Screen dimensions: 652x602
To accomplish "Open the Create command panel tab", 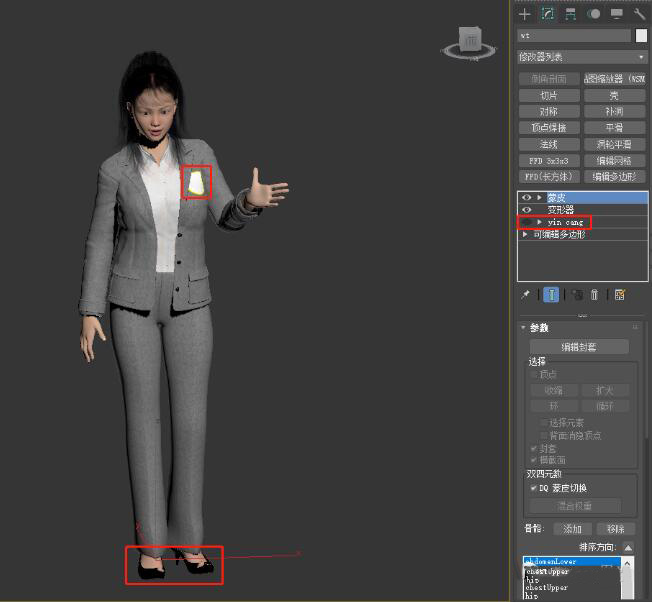I will tap(525, 14).
